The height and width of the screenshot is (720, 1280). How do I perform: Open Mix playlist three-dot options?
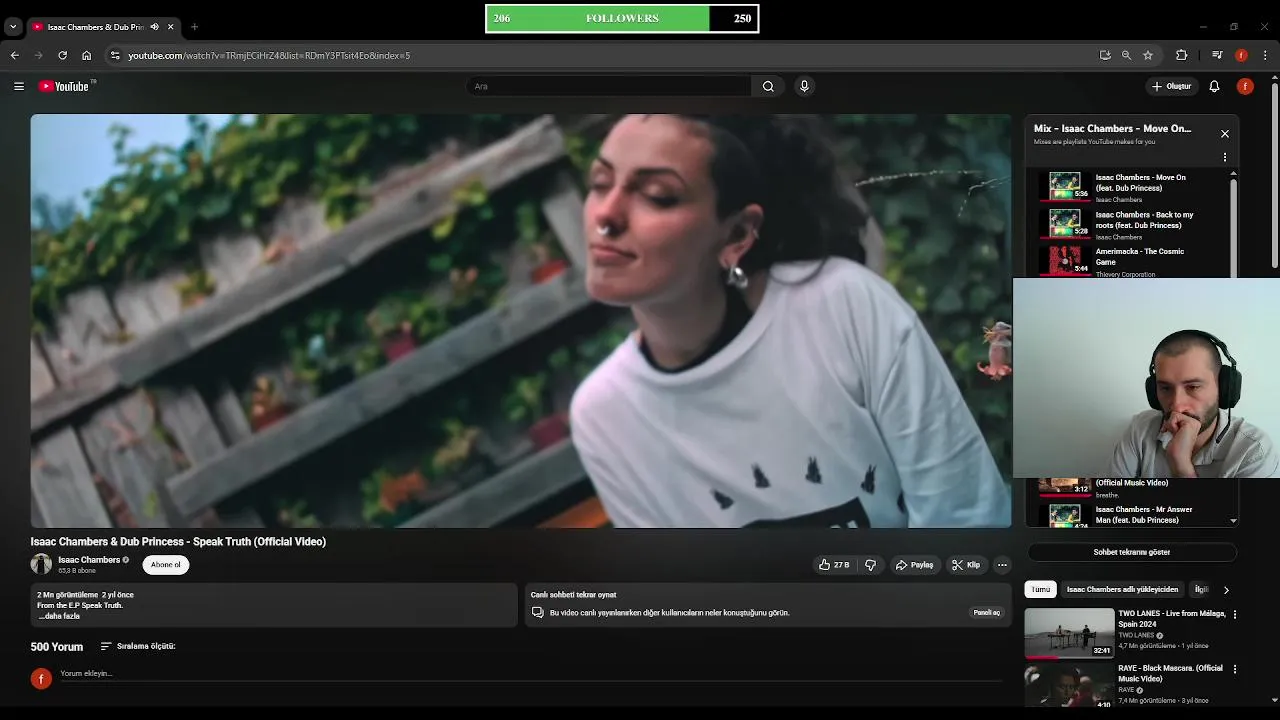1225,157
